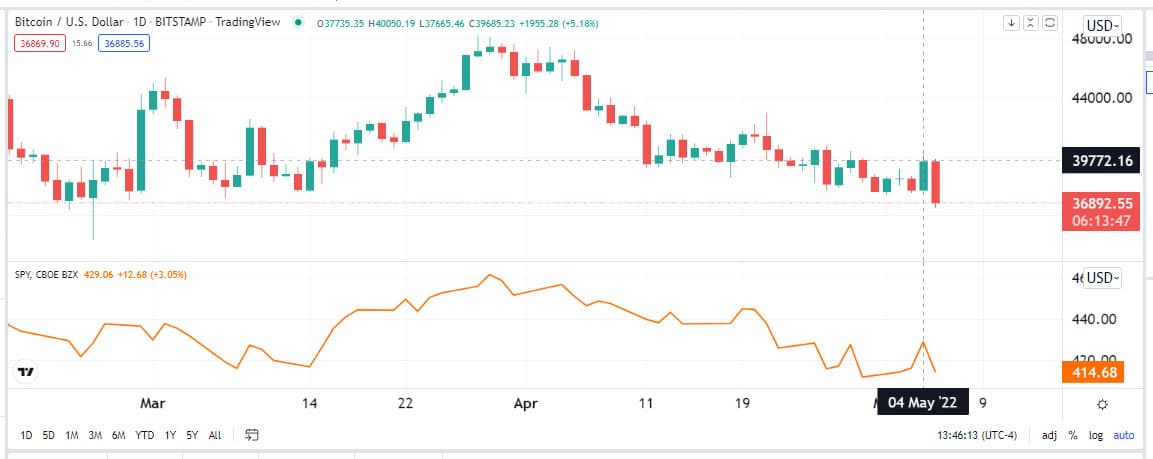Toggle the adj price adjustment
Screen dimensions: 1153x459
1049,435
